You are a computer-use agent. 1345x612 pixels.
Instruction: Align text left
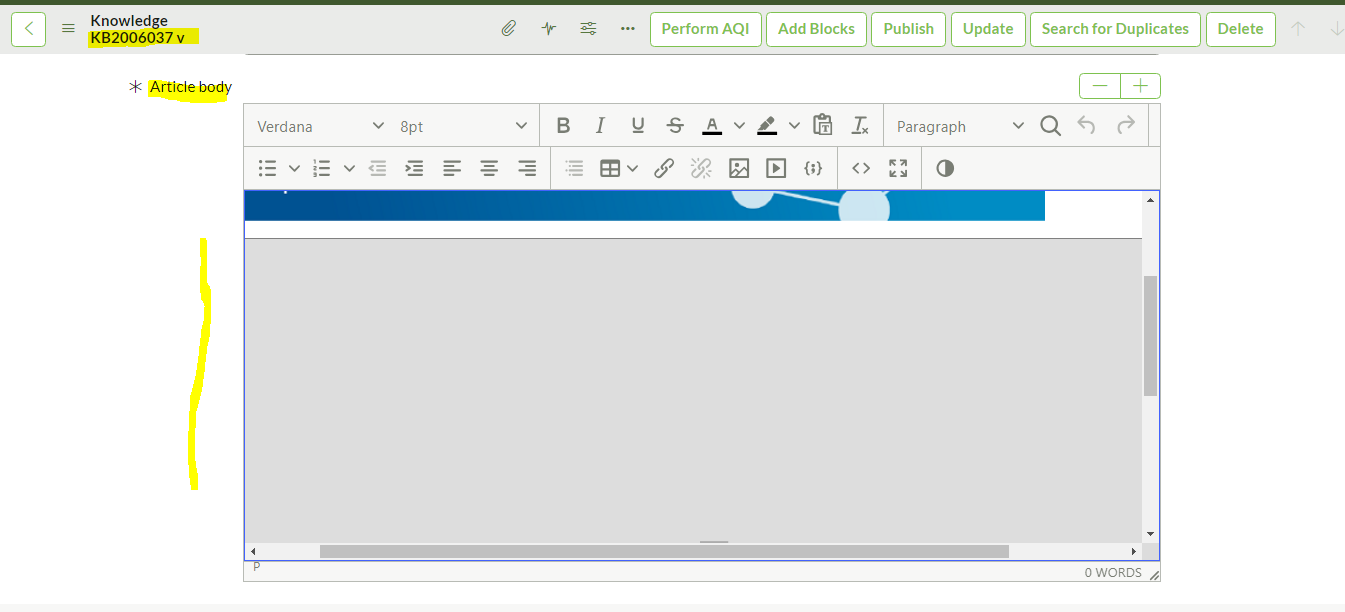[x=452, y=169]
